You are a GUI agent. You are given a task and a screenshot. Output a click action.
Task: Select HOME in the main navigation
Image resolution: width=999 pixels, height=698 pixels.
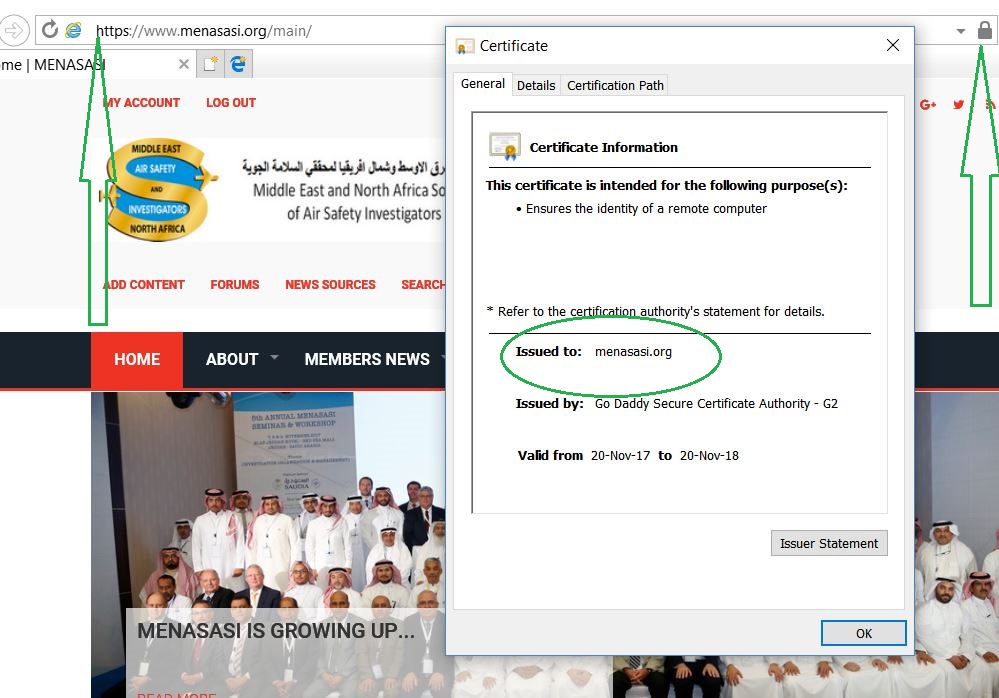(137, 359)
